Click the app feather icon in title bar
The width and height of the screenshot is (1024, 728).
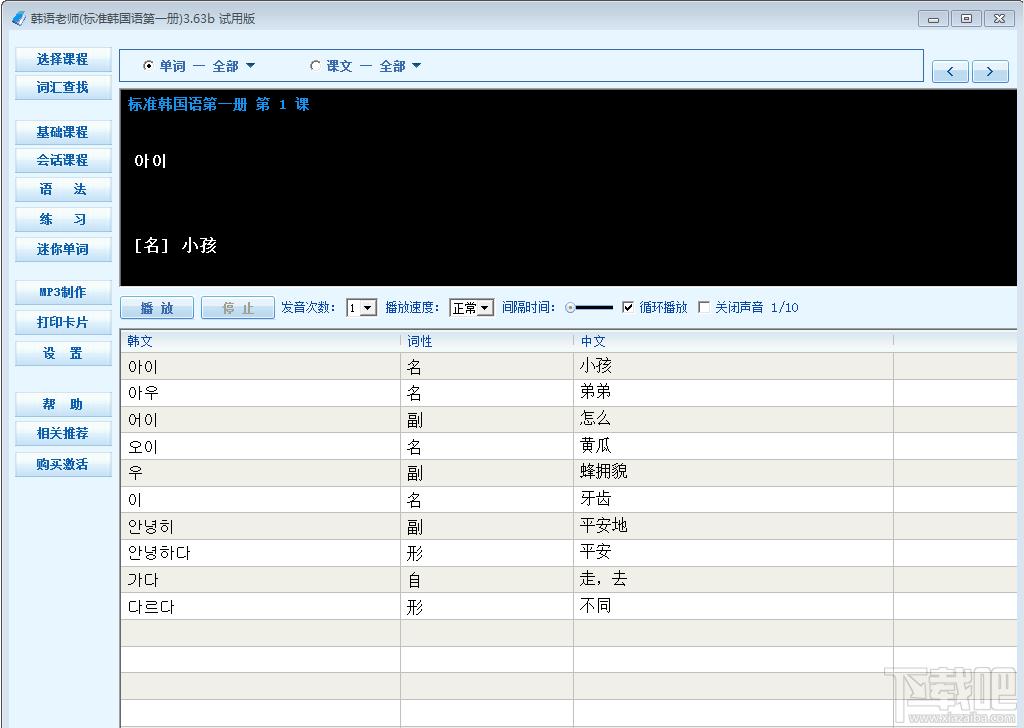18,18
